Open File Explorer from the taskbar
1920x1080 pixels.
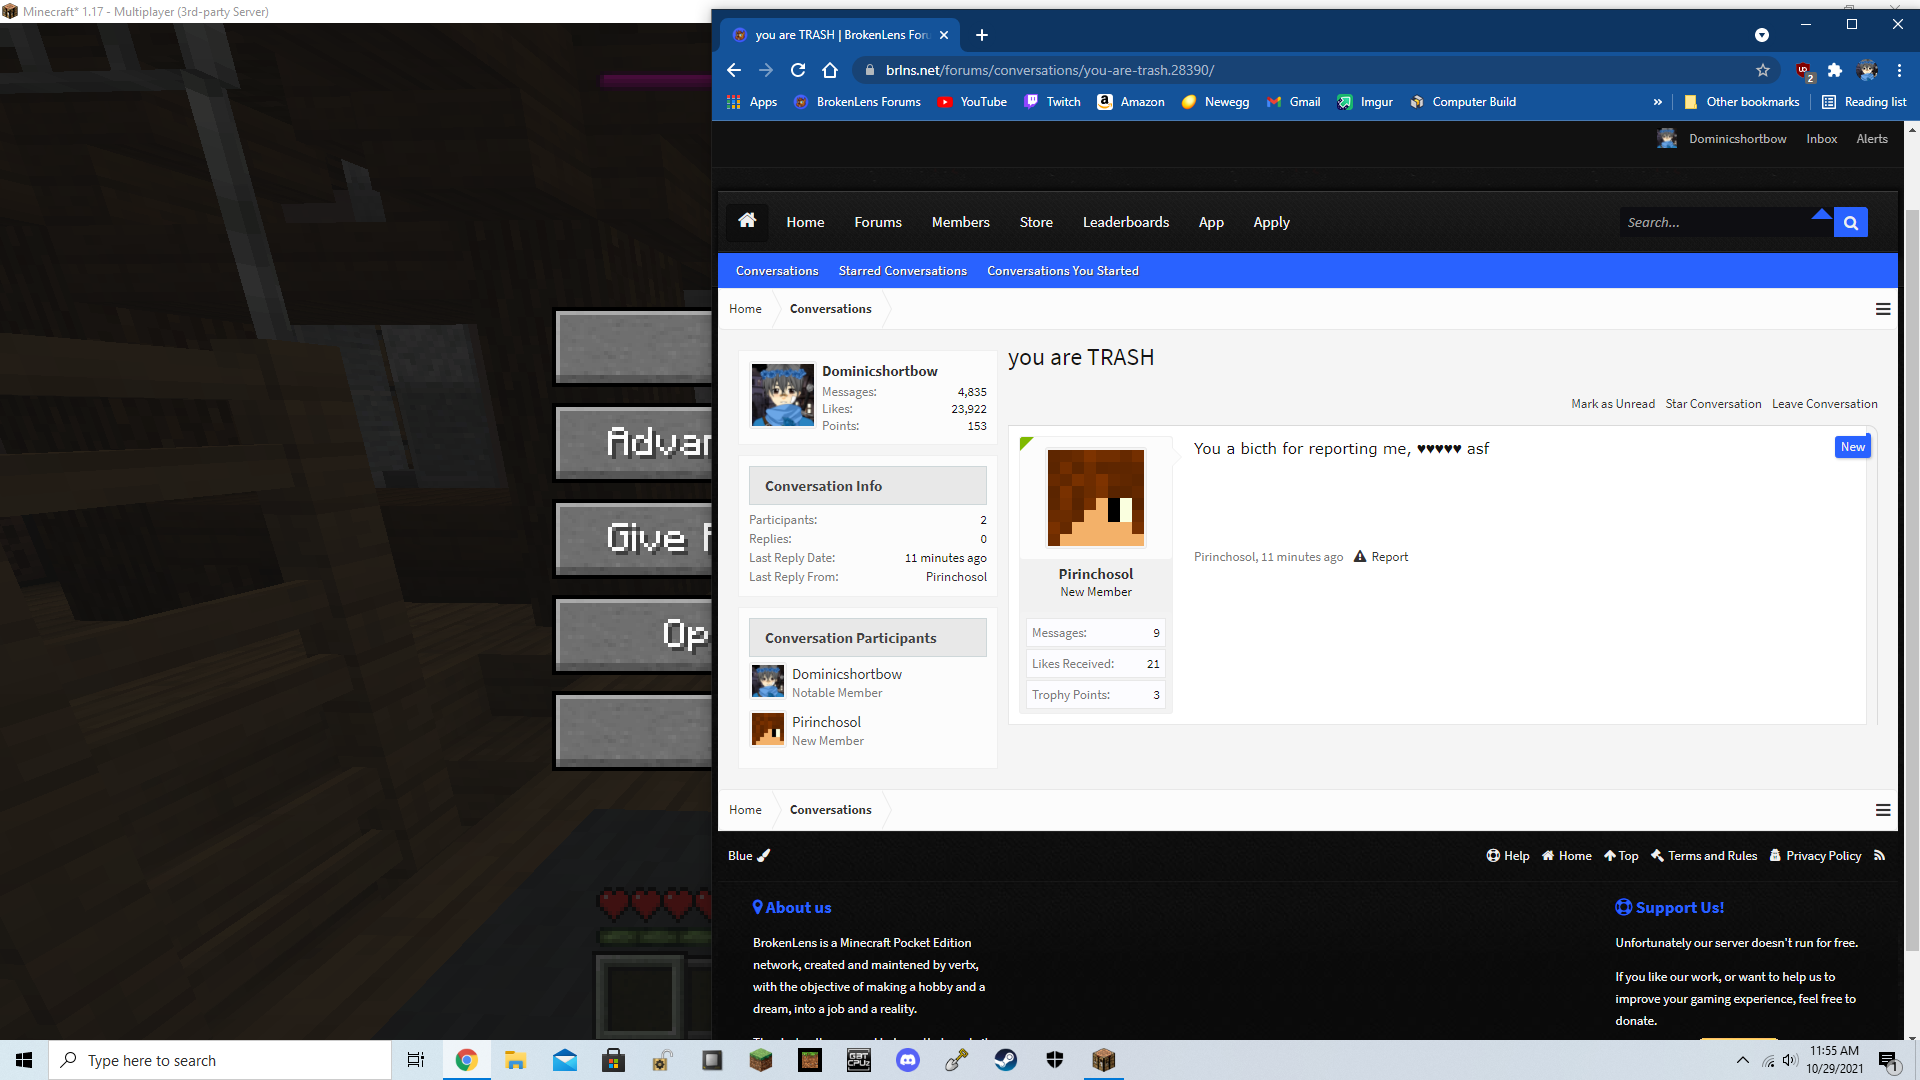tap(515, 1060)
